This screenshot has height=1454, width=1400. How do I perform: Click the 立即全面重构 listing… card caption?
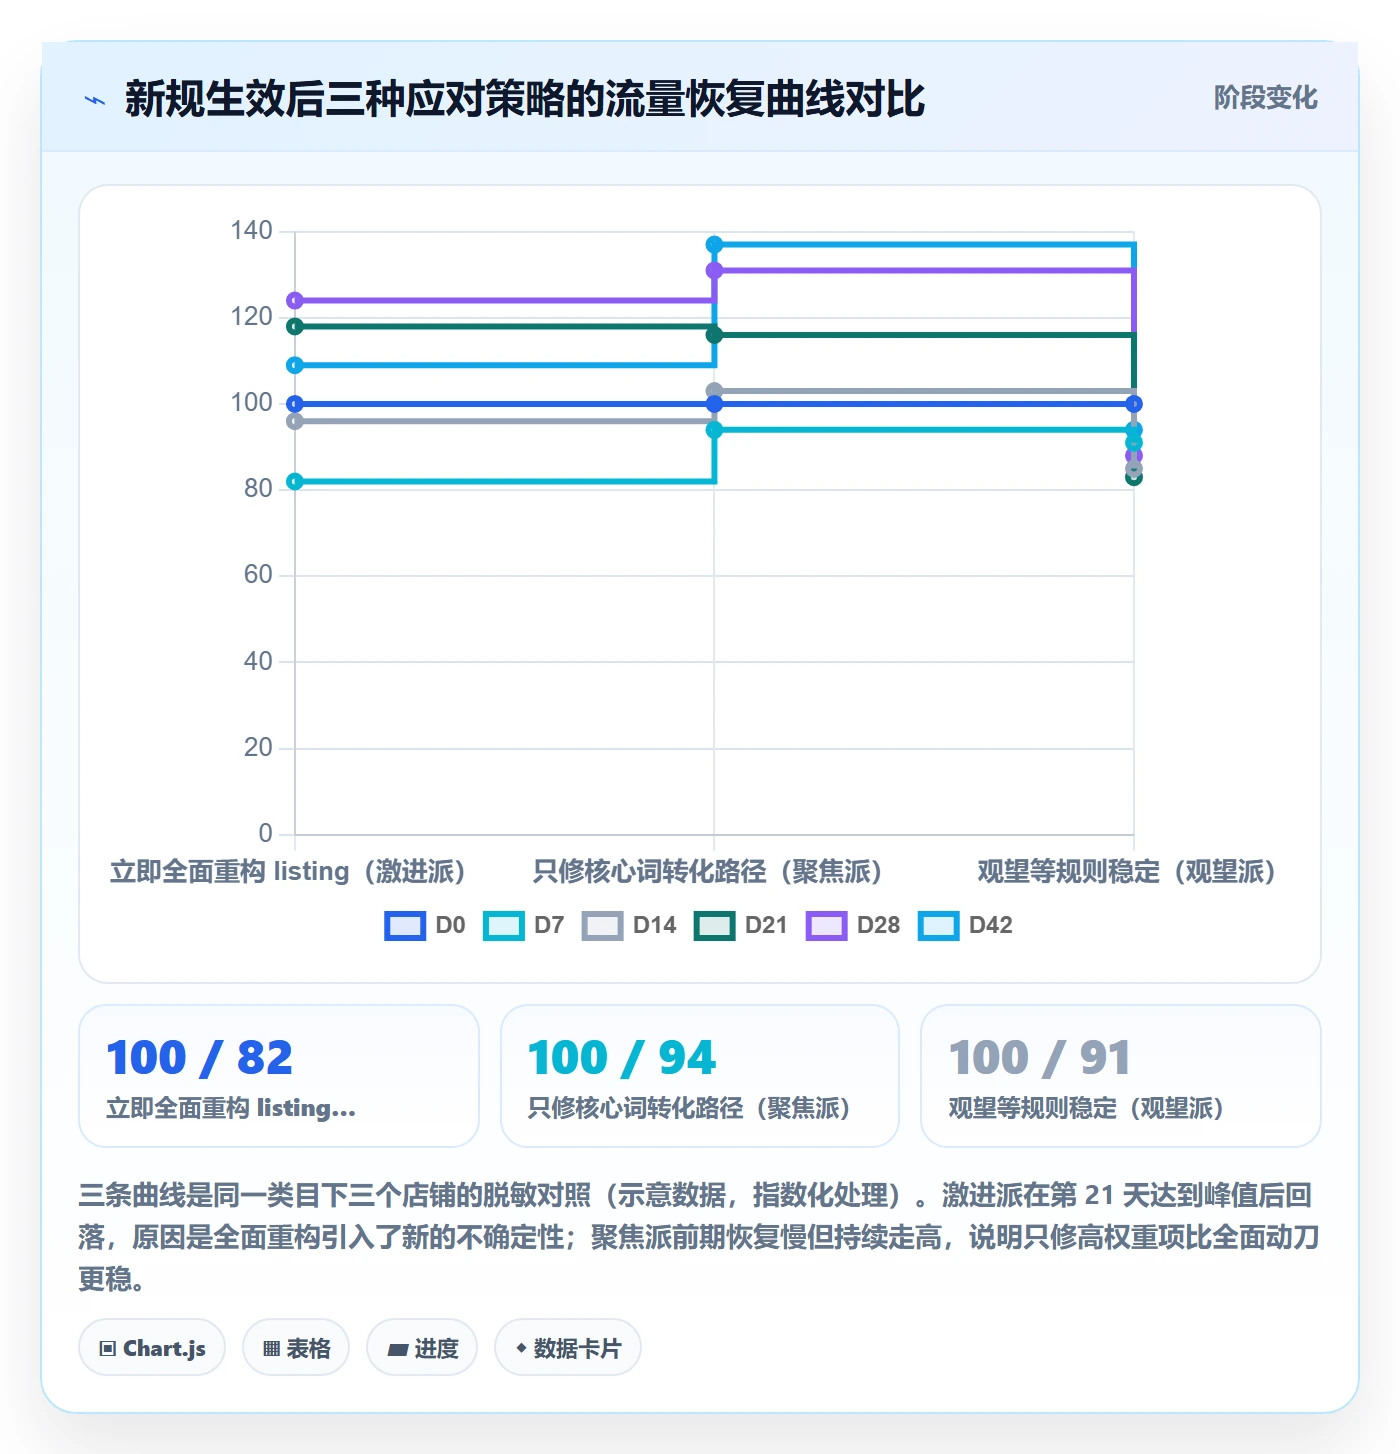[x=231, y=1108]
